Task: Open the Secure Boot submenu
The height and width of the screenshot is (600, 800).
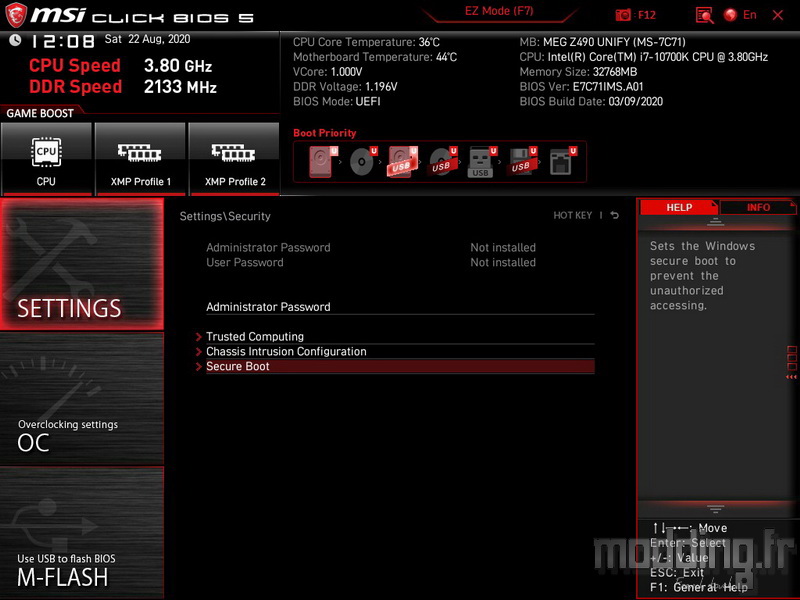Action: point(400,366)
